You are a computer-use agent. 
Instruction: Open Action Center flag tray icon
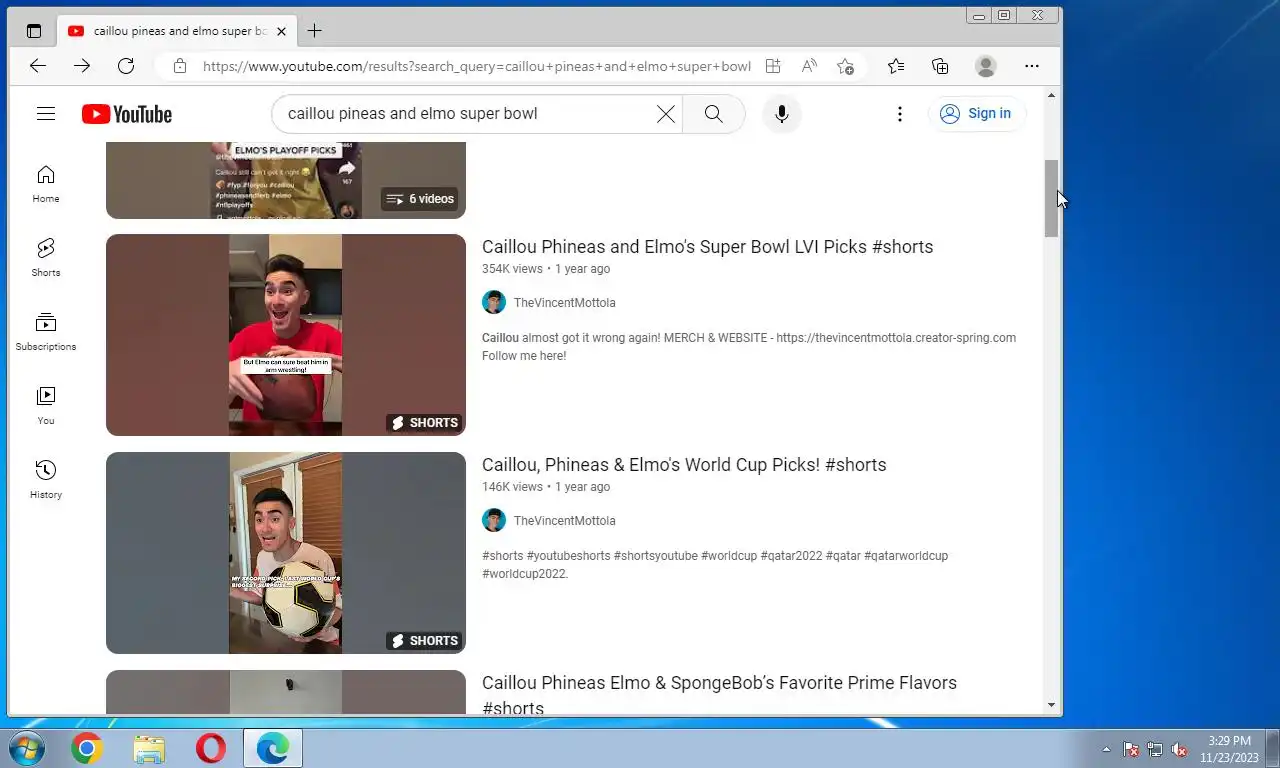point(1131,749)
